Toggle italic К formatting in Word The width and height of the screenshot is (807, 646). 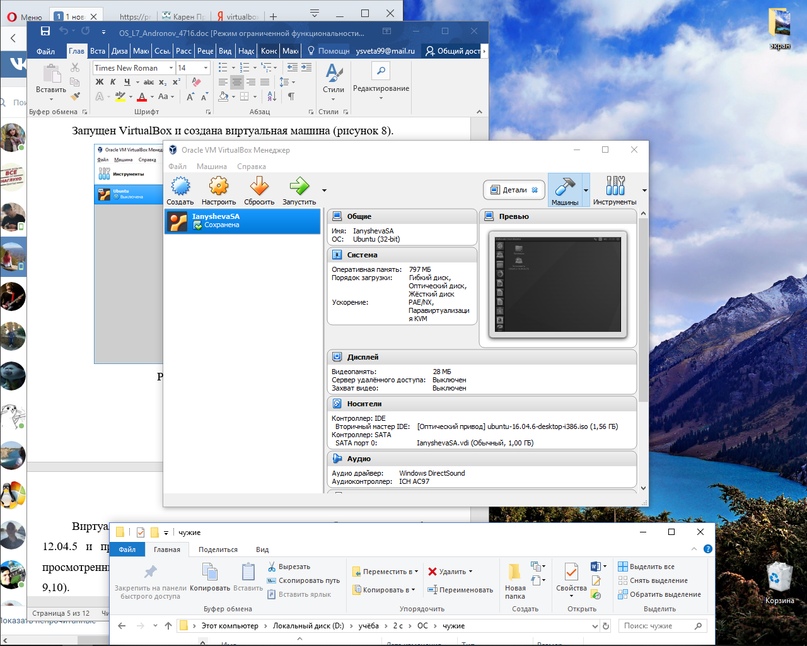(113, 82)
